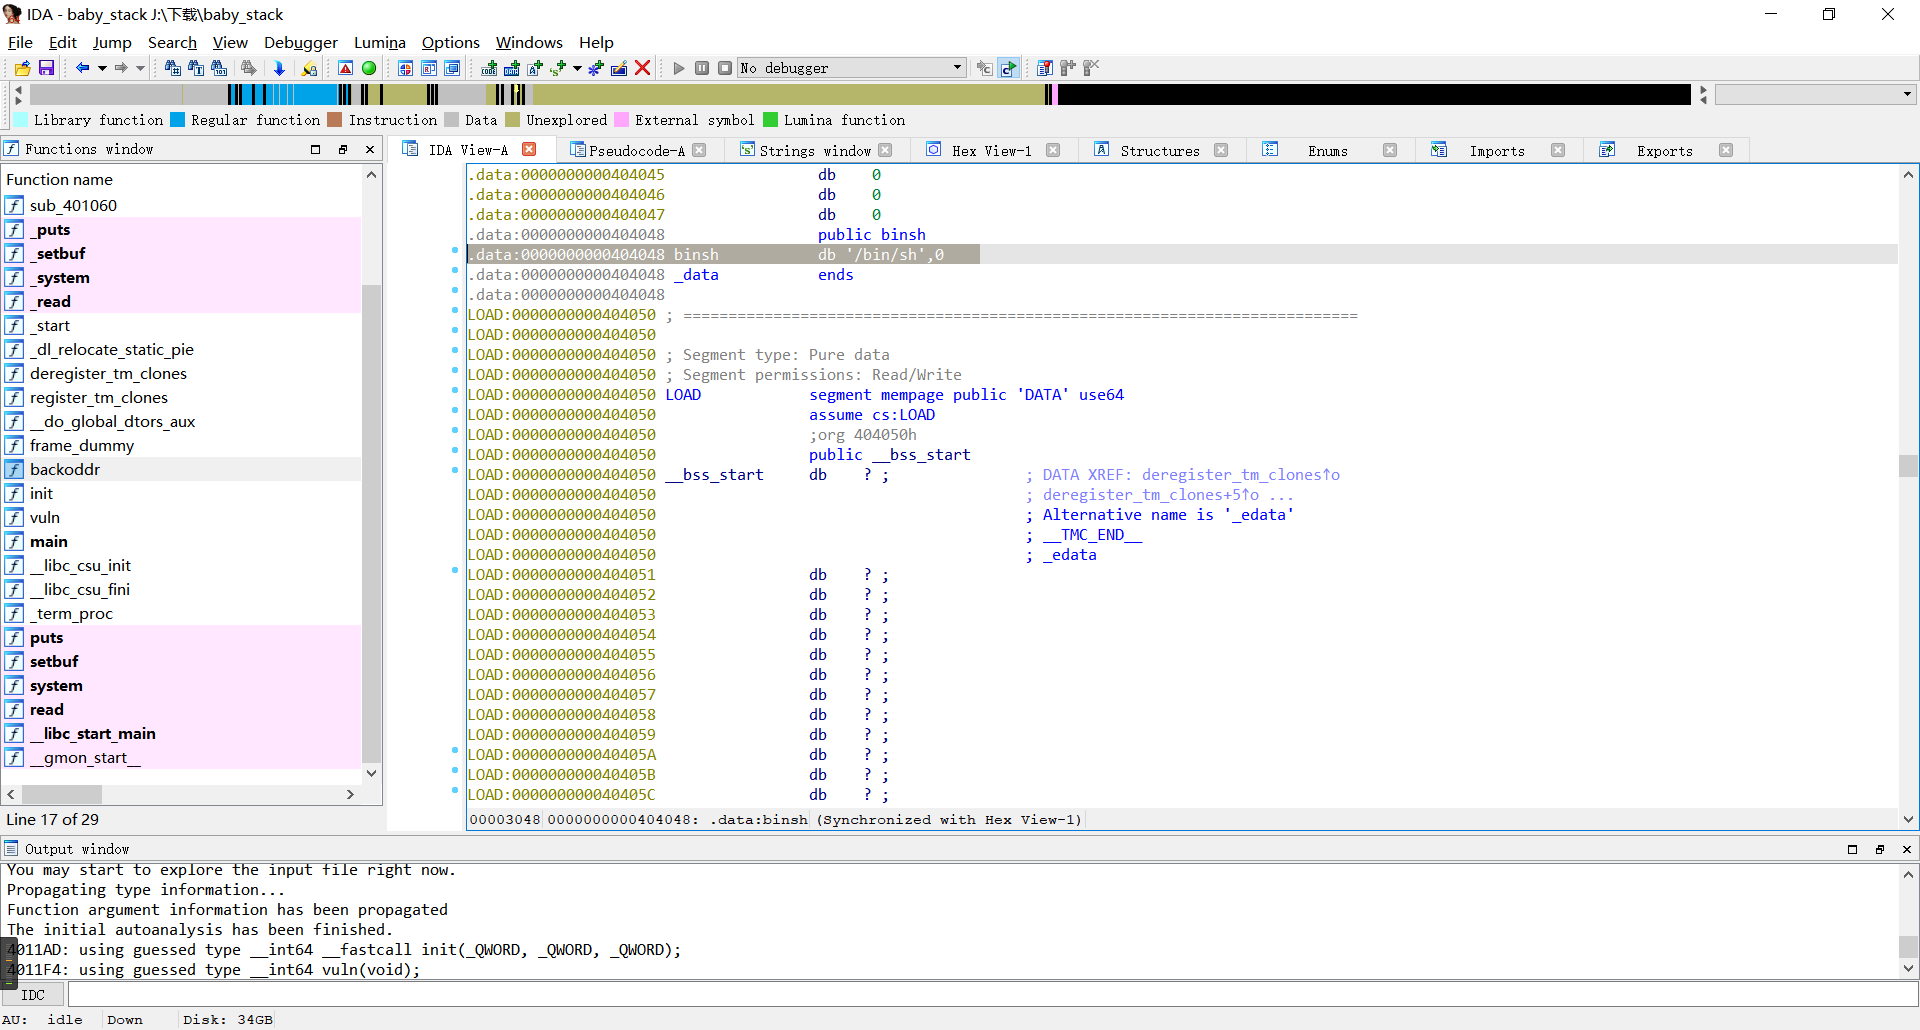This screenshot has width=1920, height=1030.
Task: Expand the dropdown right of navigation band
Action: pyautogui.click(x=1907, y=94)
